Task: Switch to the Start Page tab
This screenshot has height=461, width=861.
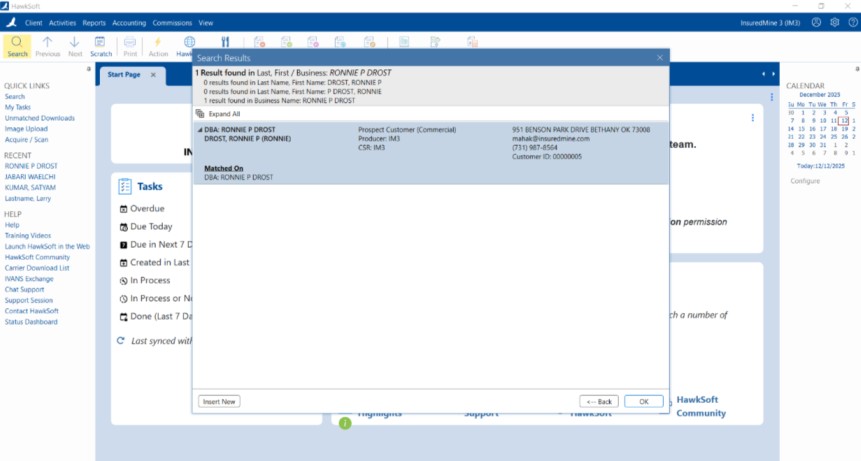Action: tap(125, 75)
